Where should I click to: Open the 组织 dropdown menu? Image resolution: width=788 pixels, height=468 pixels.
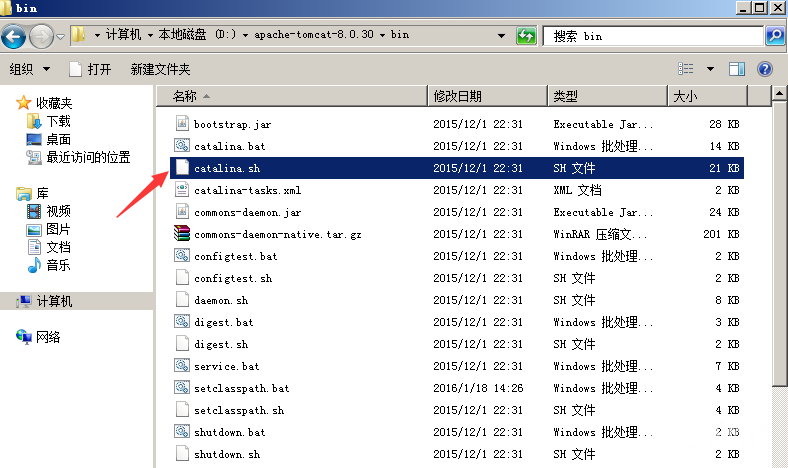pyautogui.click(x=30, y=69)
